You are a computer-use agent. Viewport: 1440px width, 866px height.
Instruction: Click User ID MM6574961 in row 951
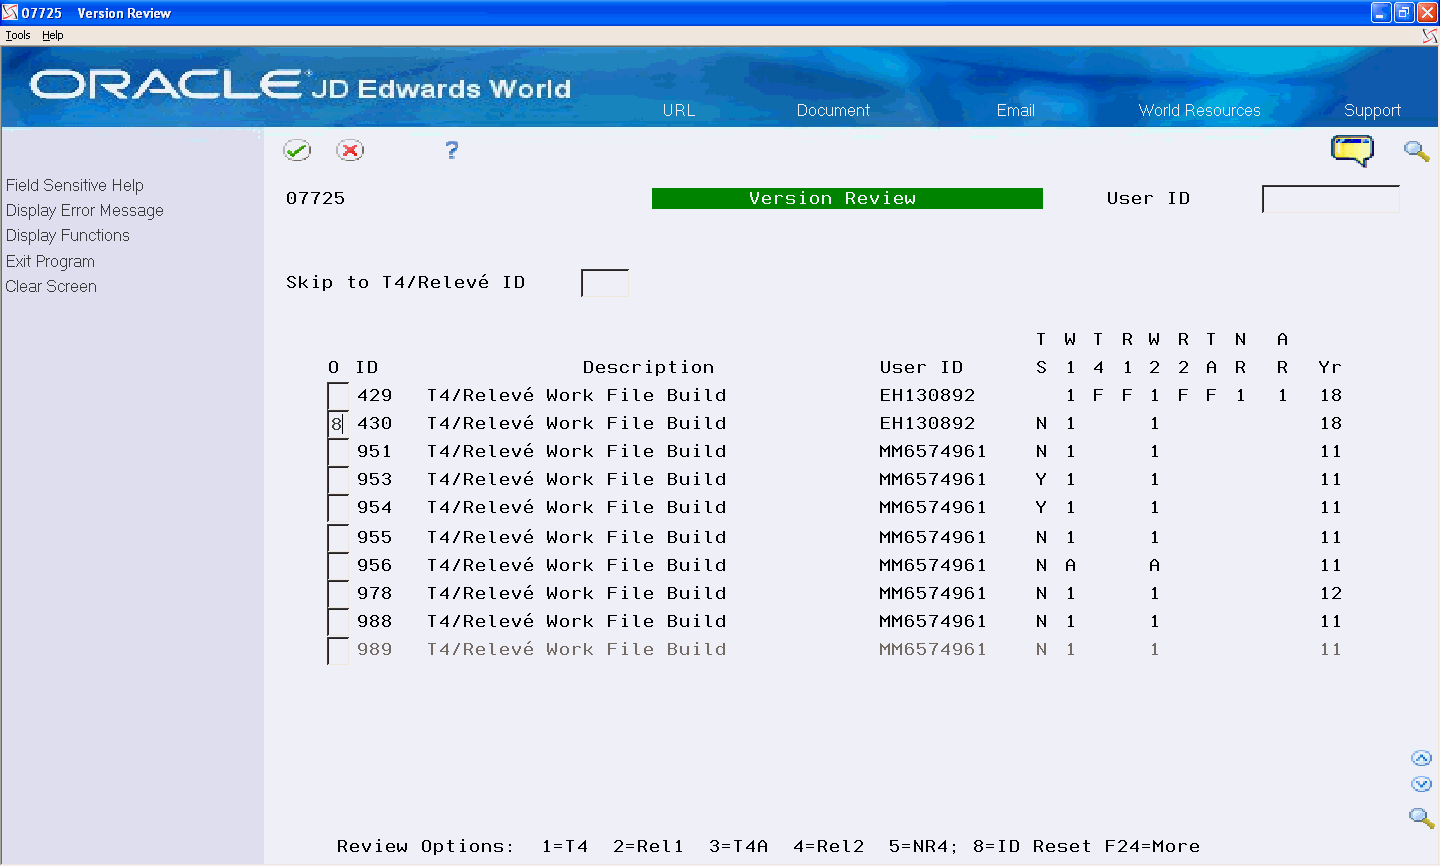(933, 451)
